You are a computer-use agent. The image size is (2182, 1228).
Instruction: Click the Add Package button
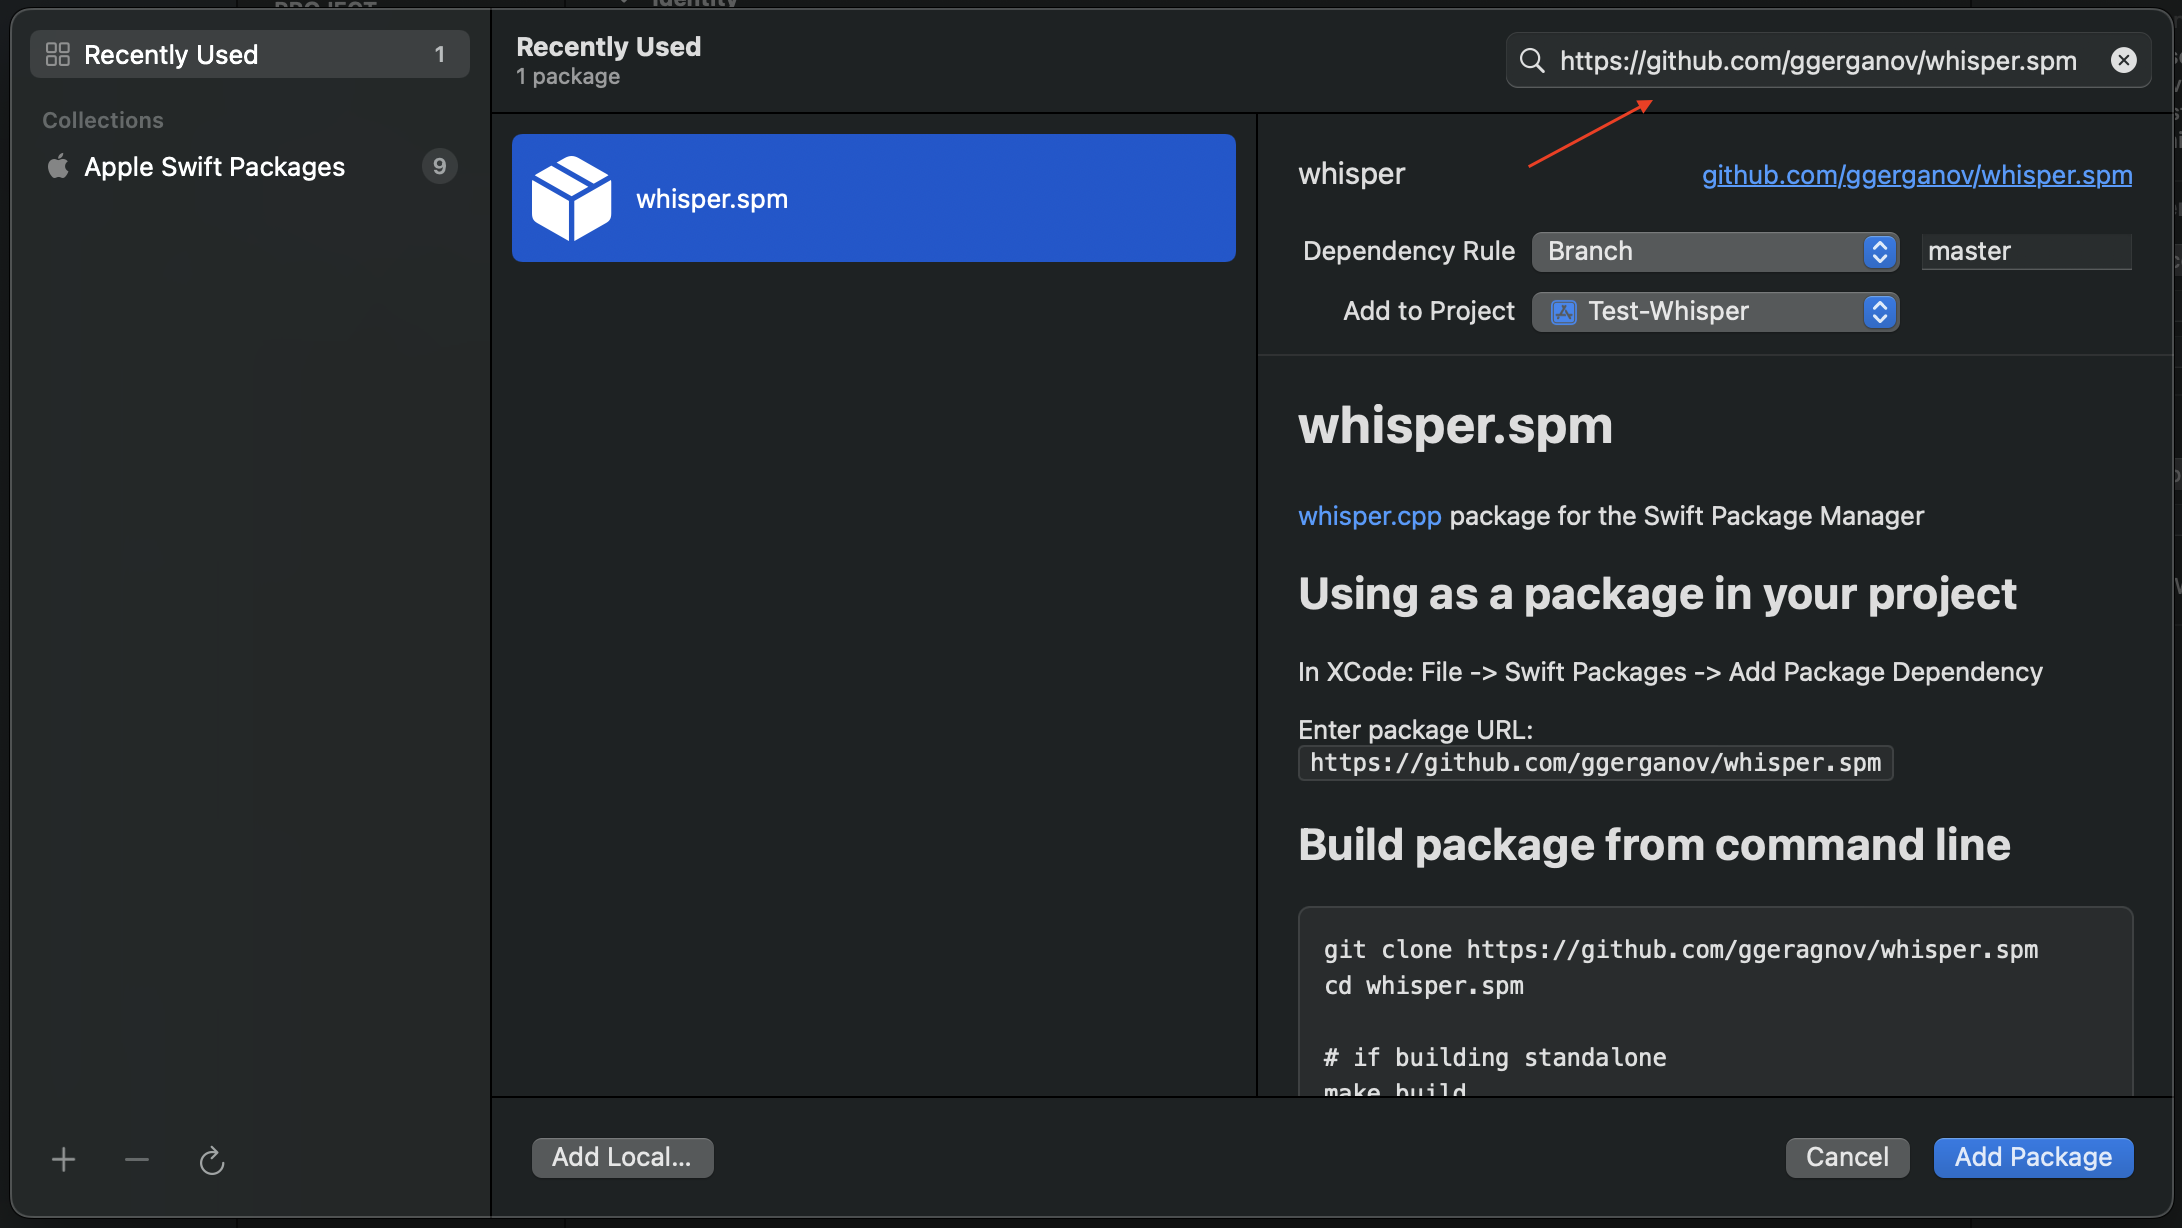[2034, 1156]
